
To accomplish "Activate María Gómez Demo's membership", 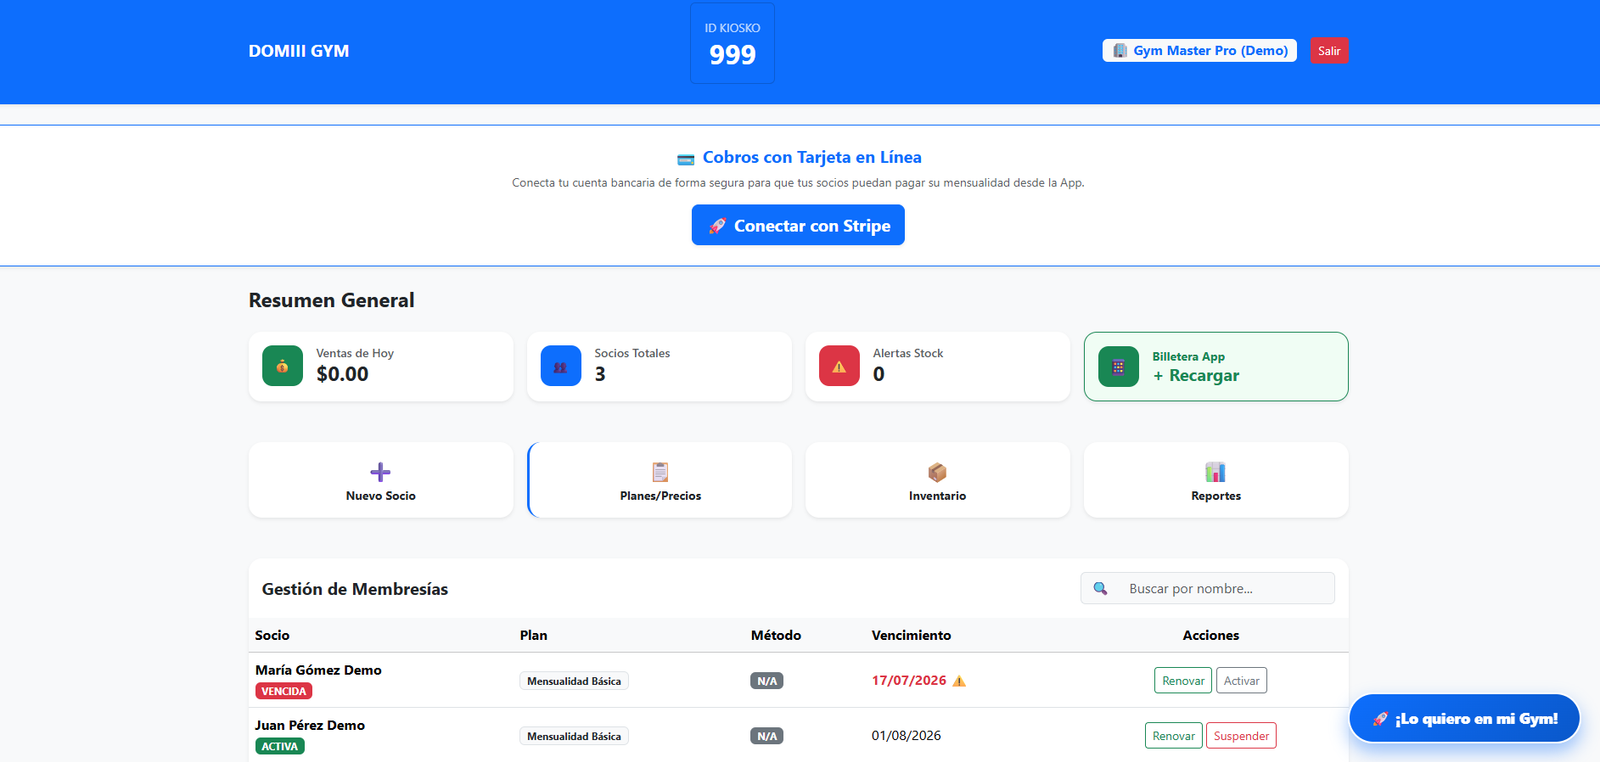I will click(x=1241, y=681).
